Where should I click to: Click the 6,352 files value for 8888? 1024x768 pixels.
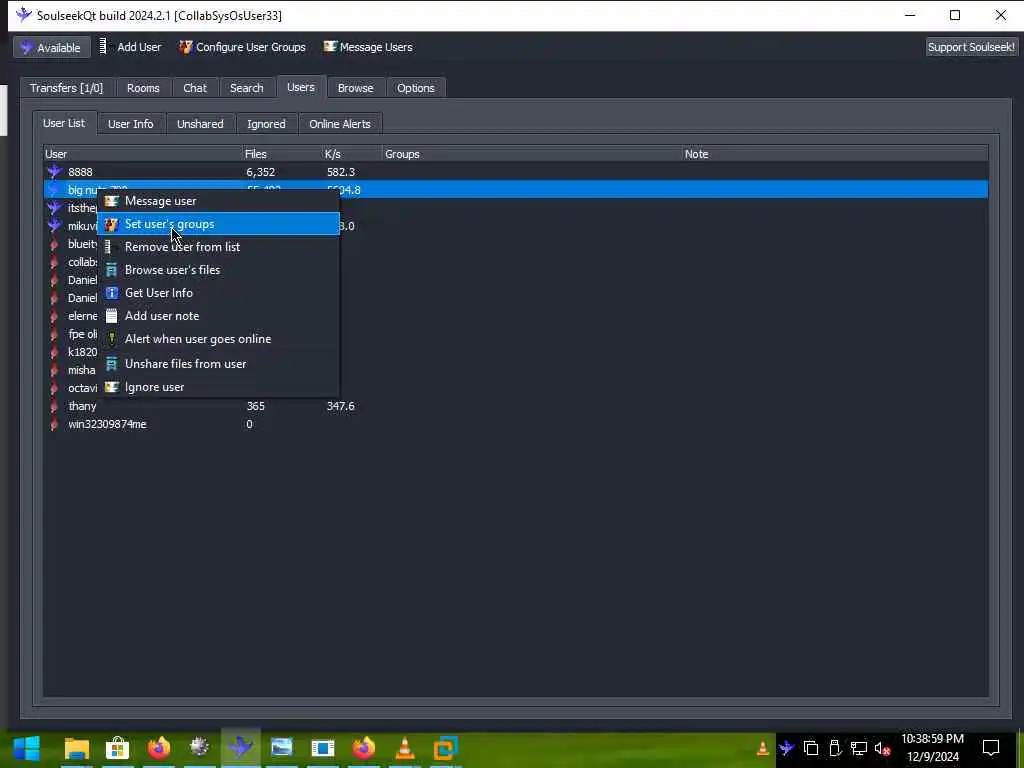(261, 172)
